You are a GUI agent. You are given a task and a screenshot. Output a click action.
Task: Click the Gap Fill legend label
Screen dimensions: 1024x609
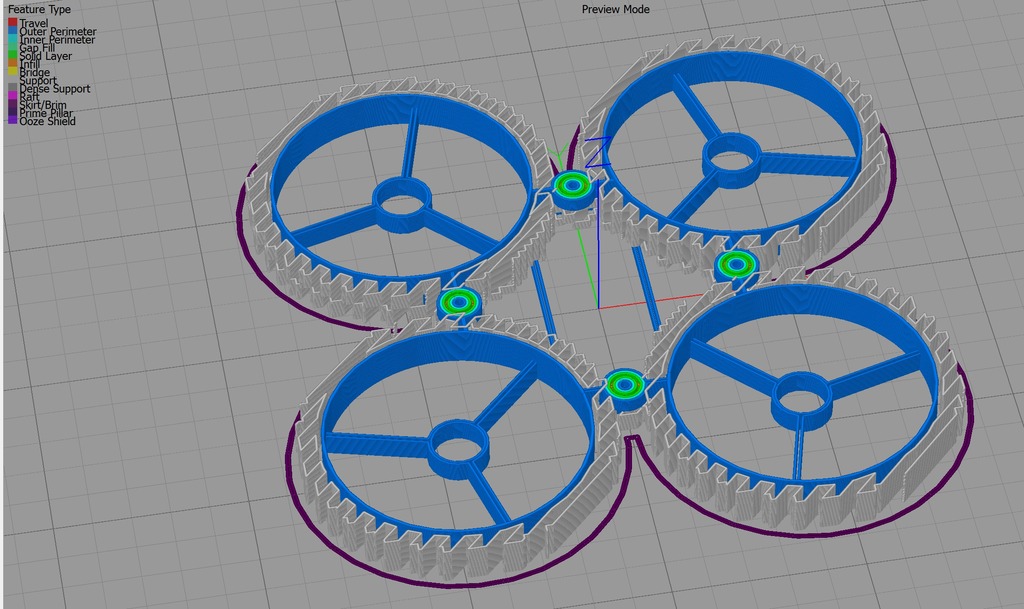(x=37, y=48)
